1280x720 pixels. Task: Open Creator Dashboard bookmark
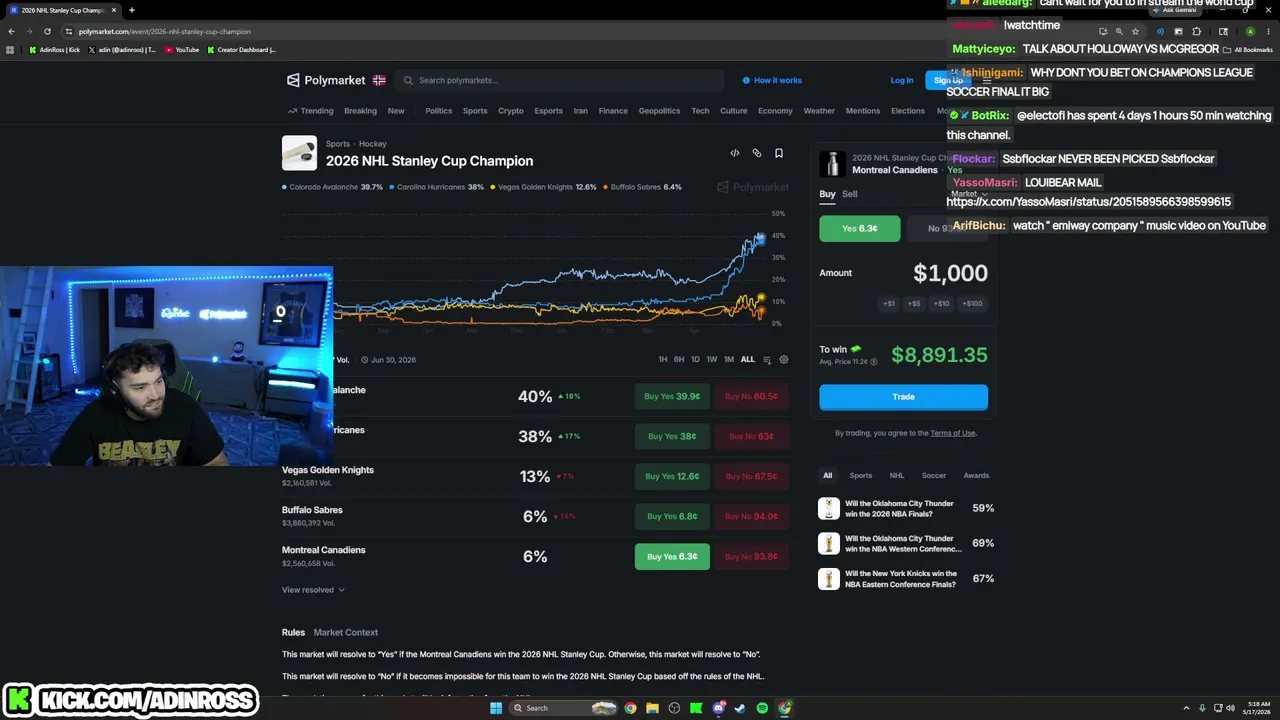pos(241,49)
